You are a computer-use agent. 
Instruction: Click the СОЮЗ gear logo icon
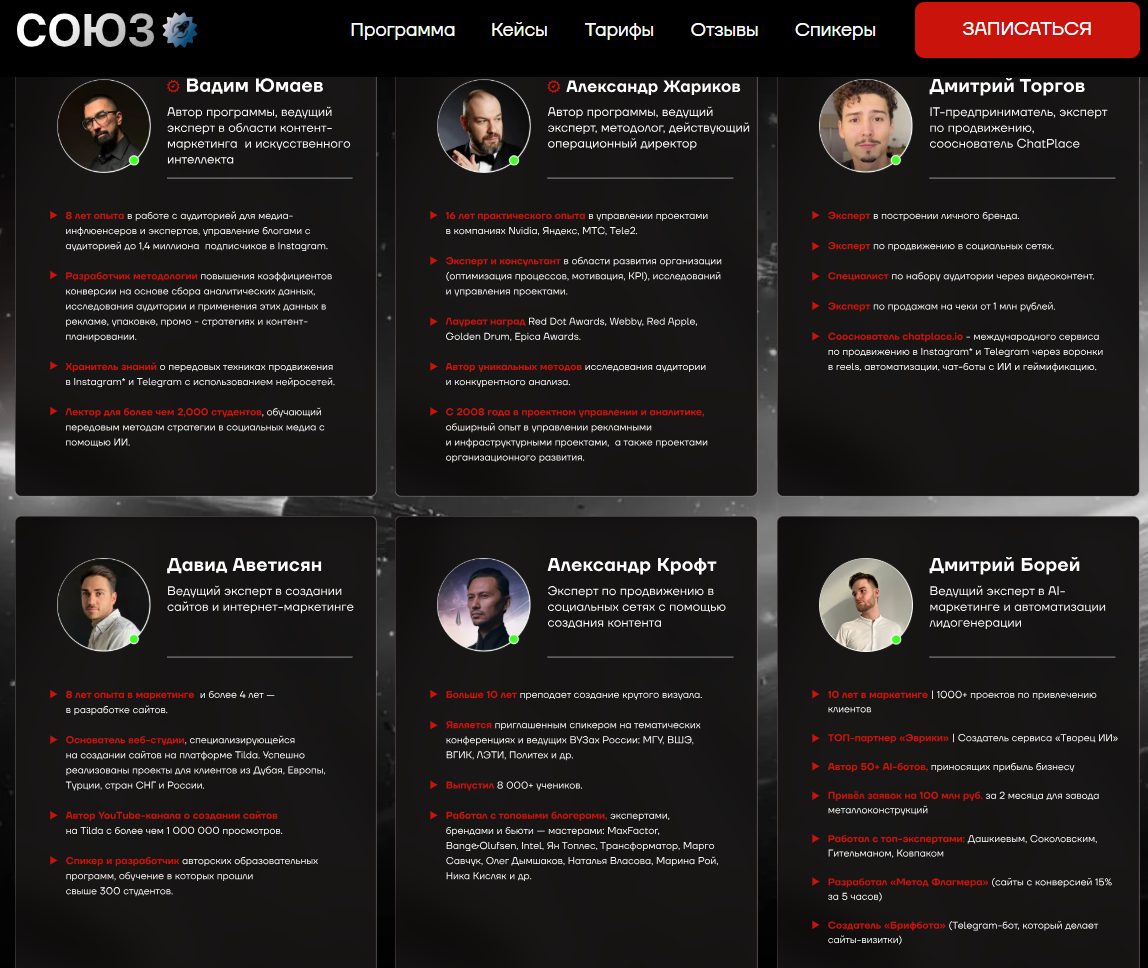pyautogui.click(x=179, y=30)
